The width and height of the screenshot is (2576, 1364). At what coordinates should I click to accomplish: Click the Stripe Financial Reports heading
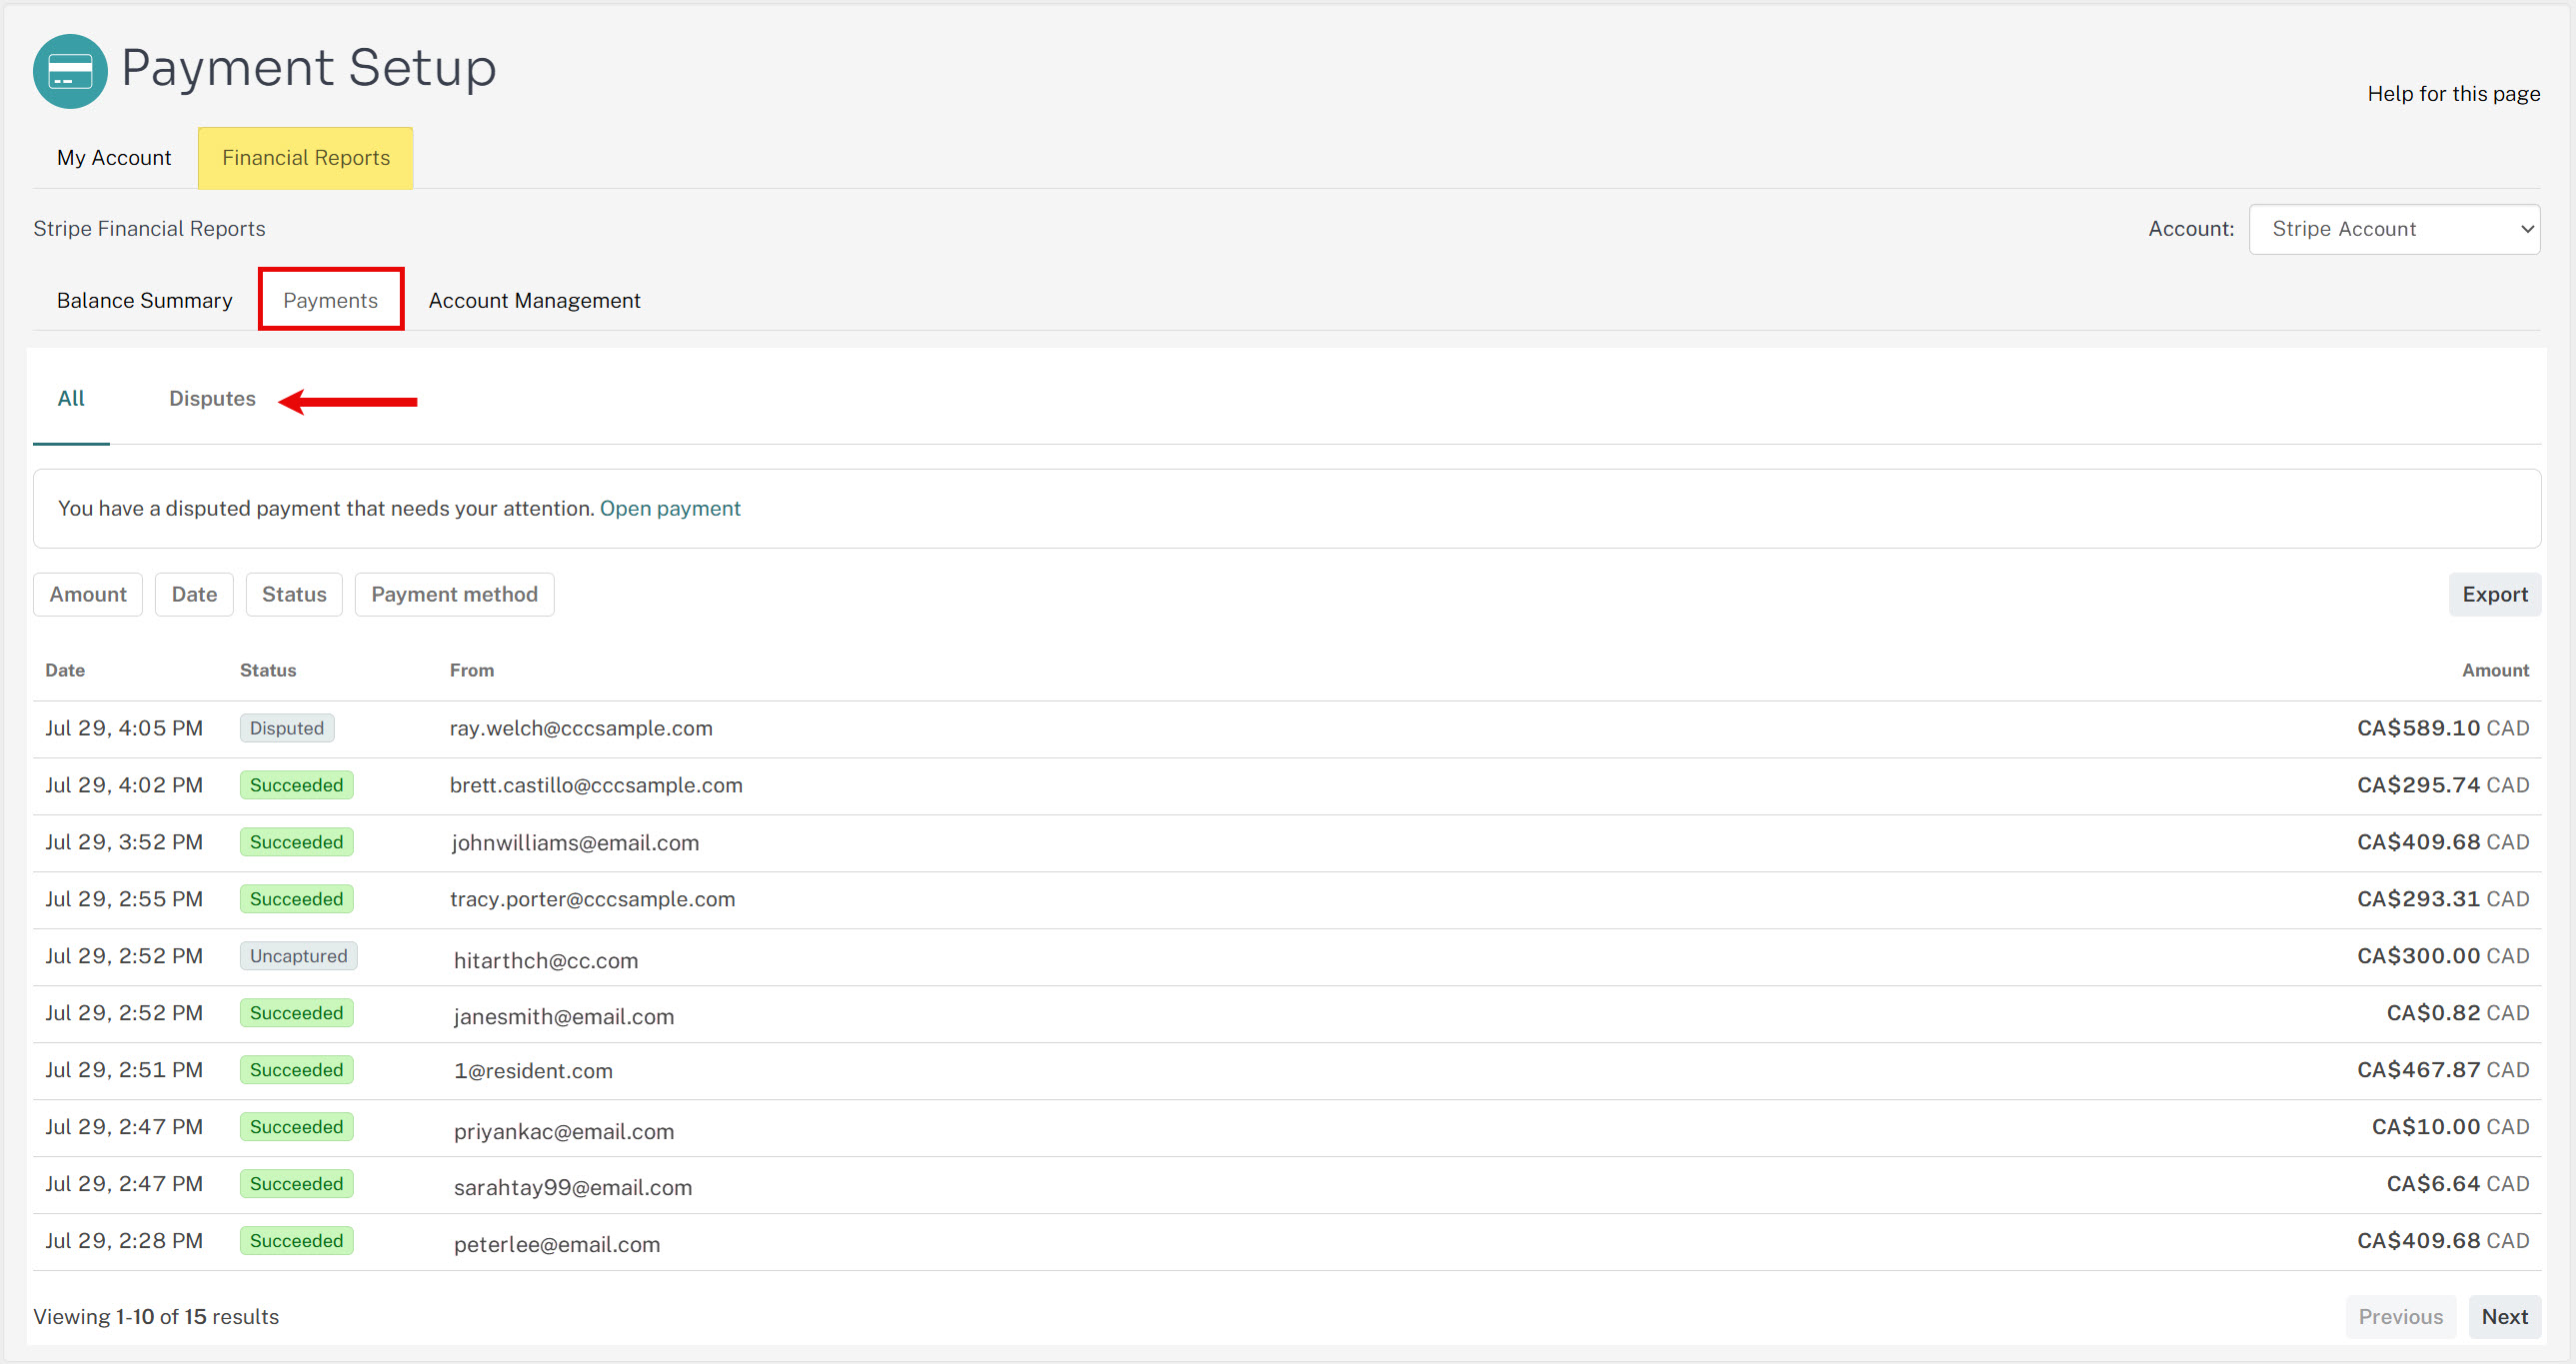coord(149,229)
